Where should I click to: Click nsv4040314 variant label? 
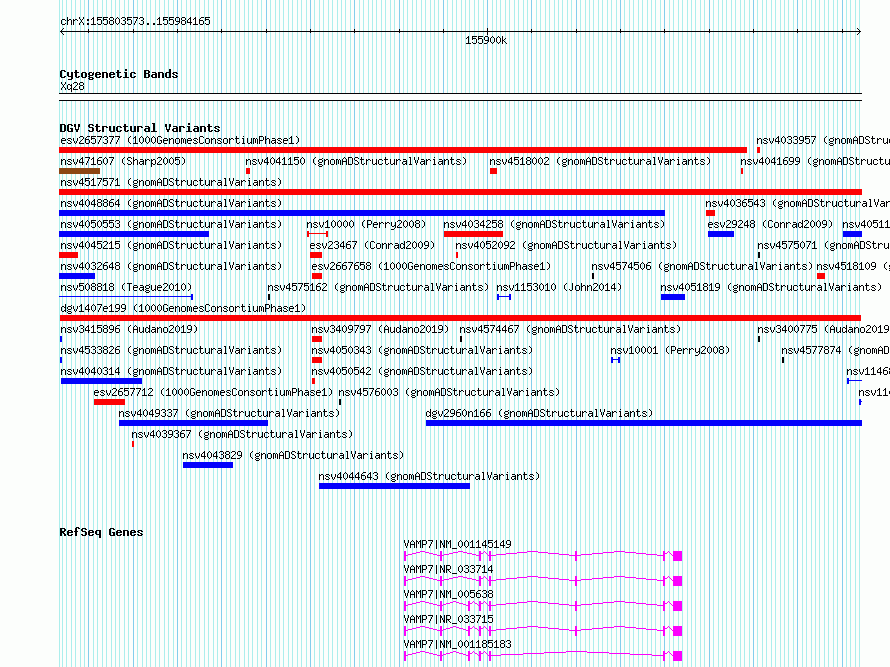pyautogui.click(x=171, y=371)
